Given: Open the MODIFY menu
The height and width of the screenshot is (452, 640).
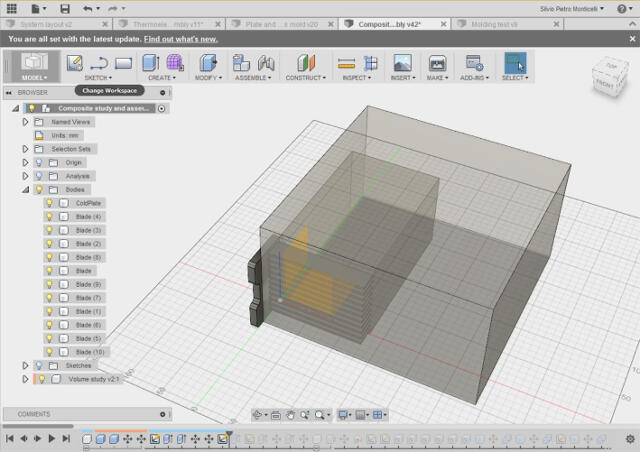Looking at the screenshot, I should (x=207, y=78).
